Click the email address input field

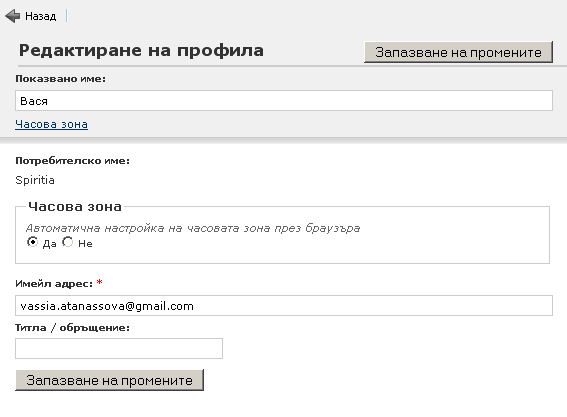284,306
